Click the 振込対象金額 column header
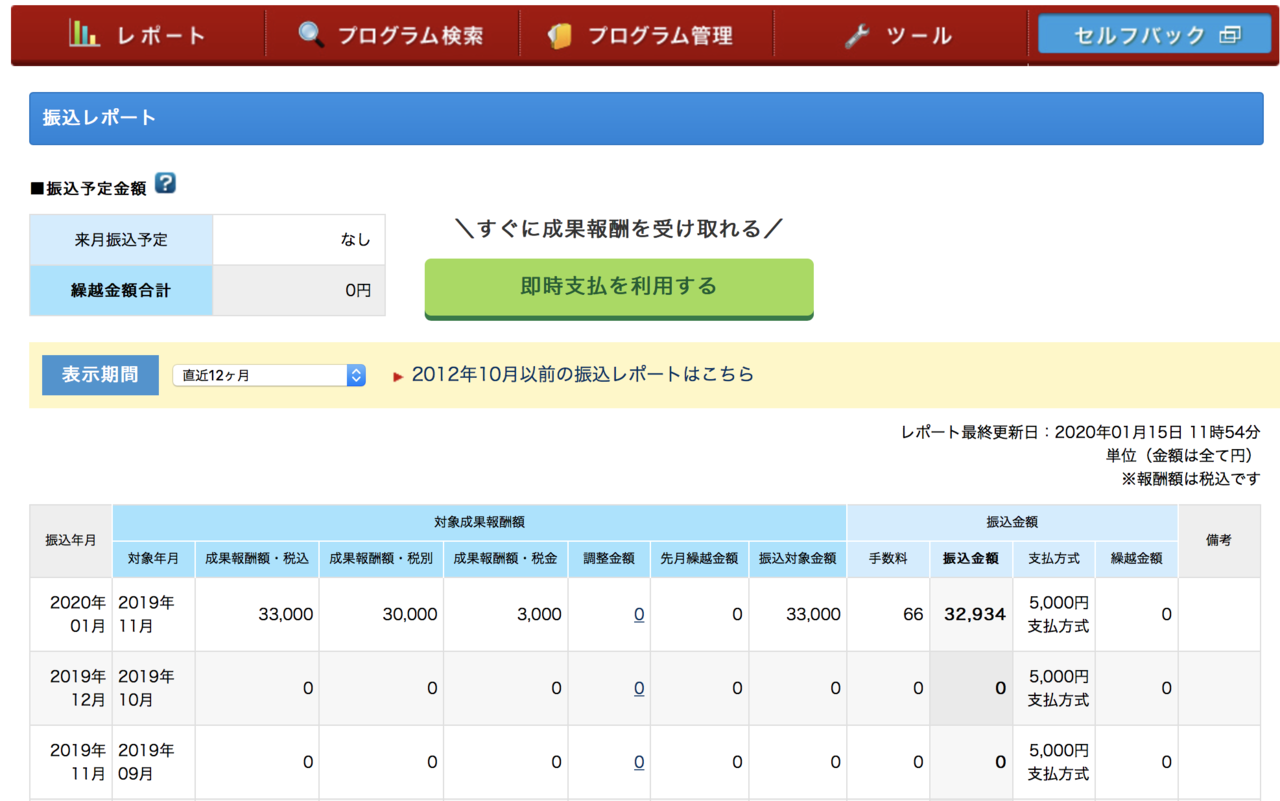1280x801 pixels. 798,559
